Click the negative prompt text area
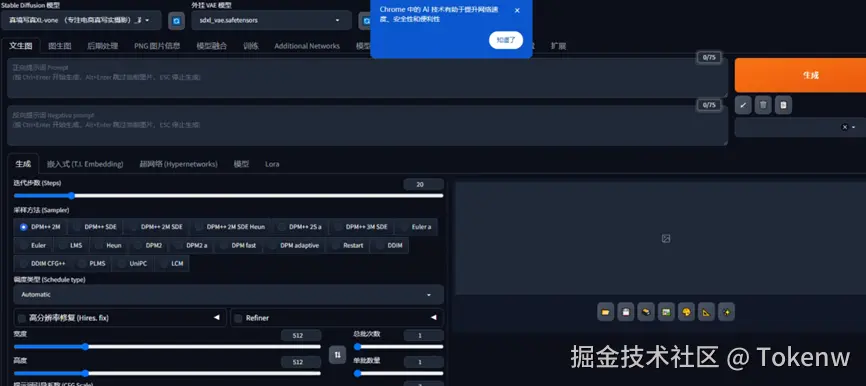The width and height of the screenshot is (866, 386). click(367, 126)
